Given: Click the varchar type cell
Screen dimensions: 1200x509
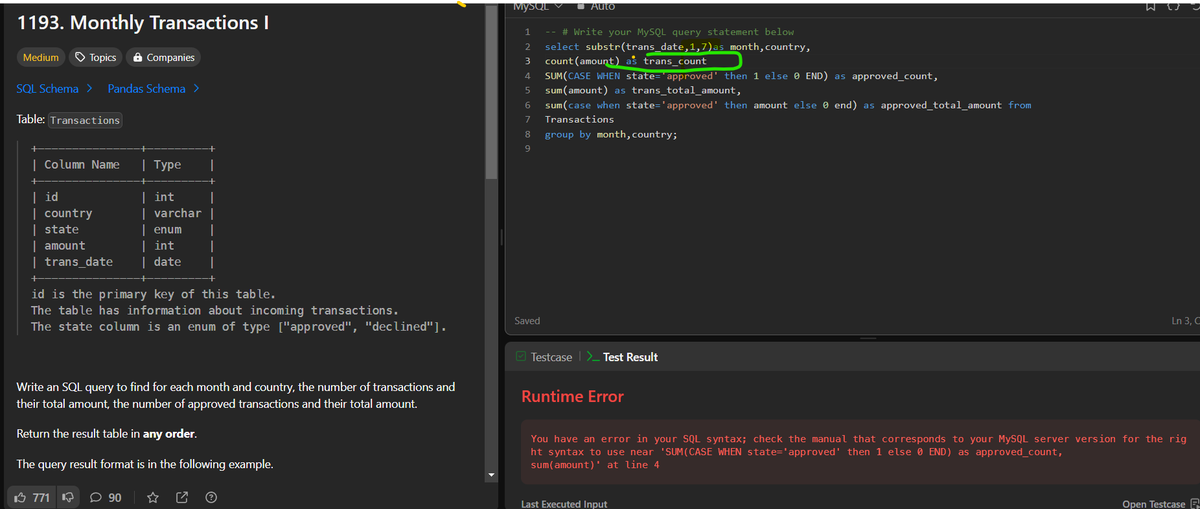Looking at the screenshot, I should pos(178,213).
